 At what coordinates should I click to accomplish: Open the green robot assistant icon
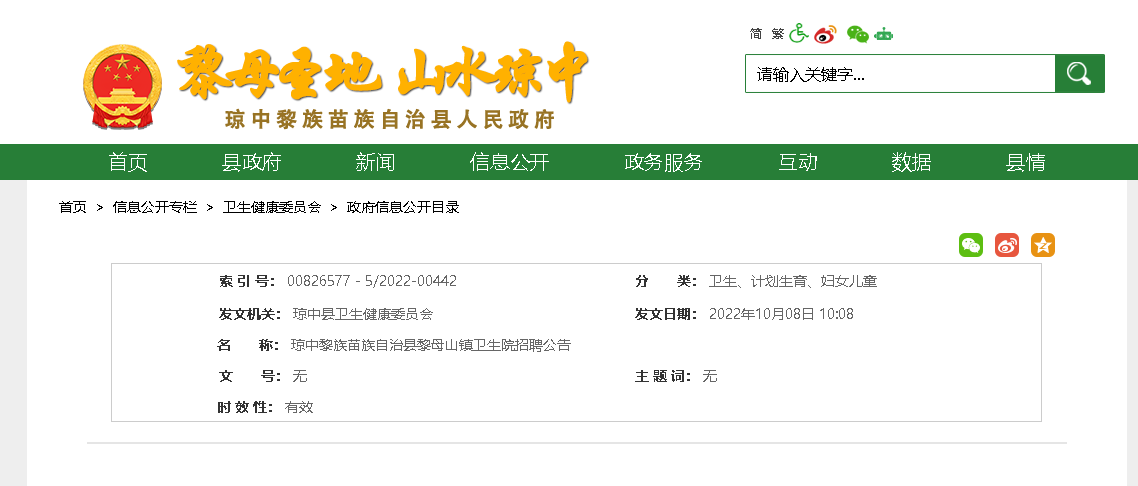click(x=883, y=33)
